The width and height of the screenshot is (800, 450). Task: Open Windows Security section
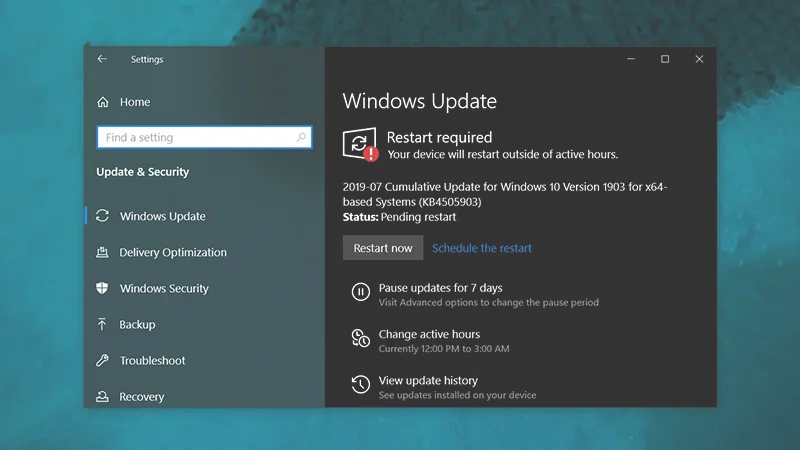(164, 289)
